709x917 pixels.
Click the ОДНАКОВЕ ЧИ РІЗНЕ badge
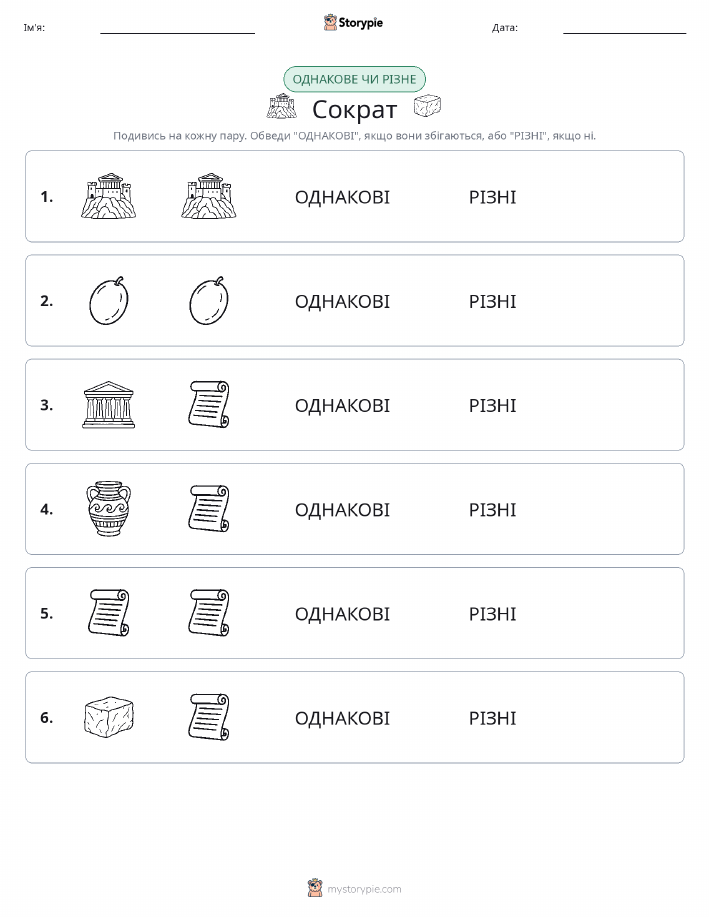(x=354, y=79)
